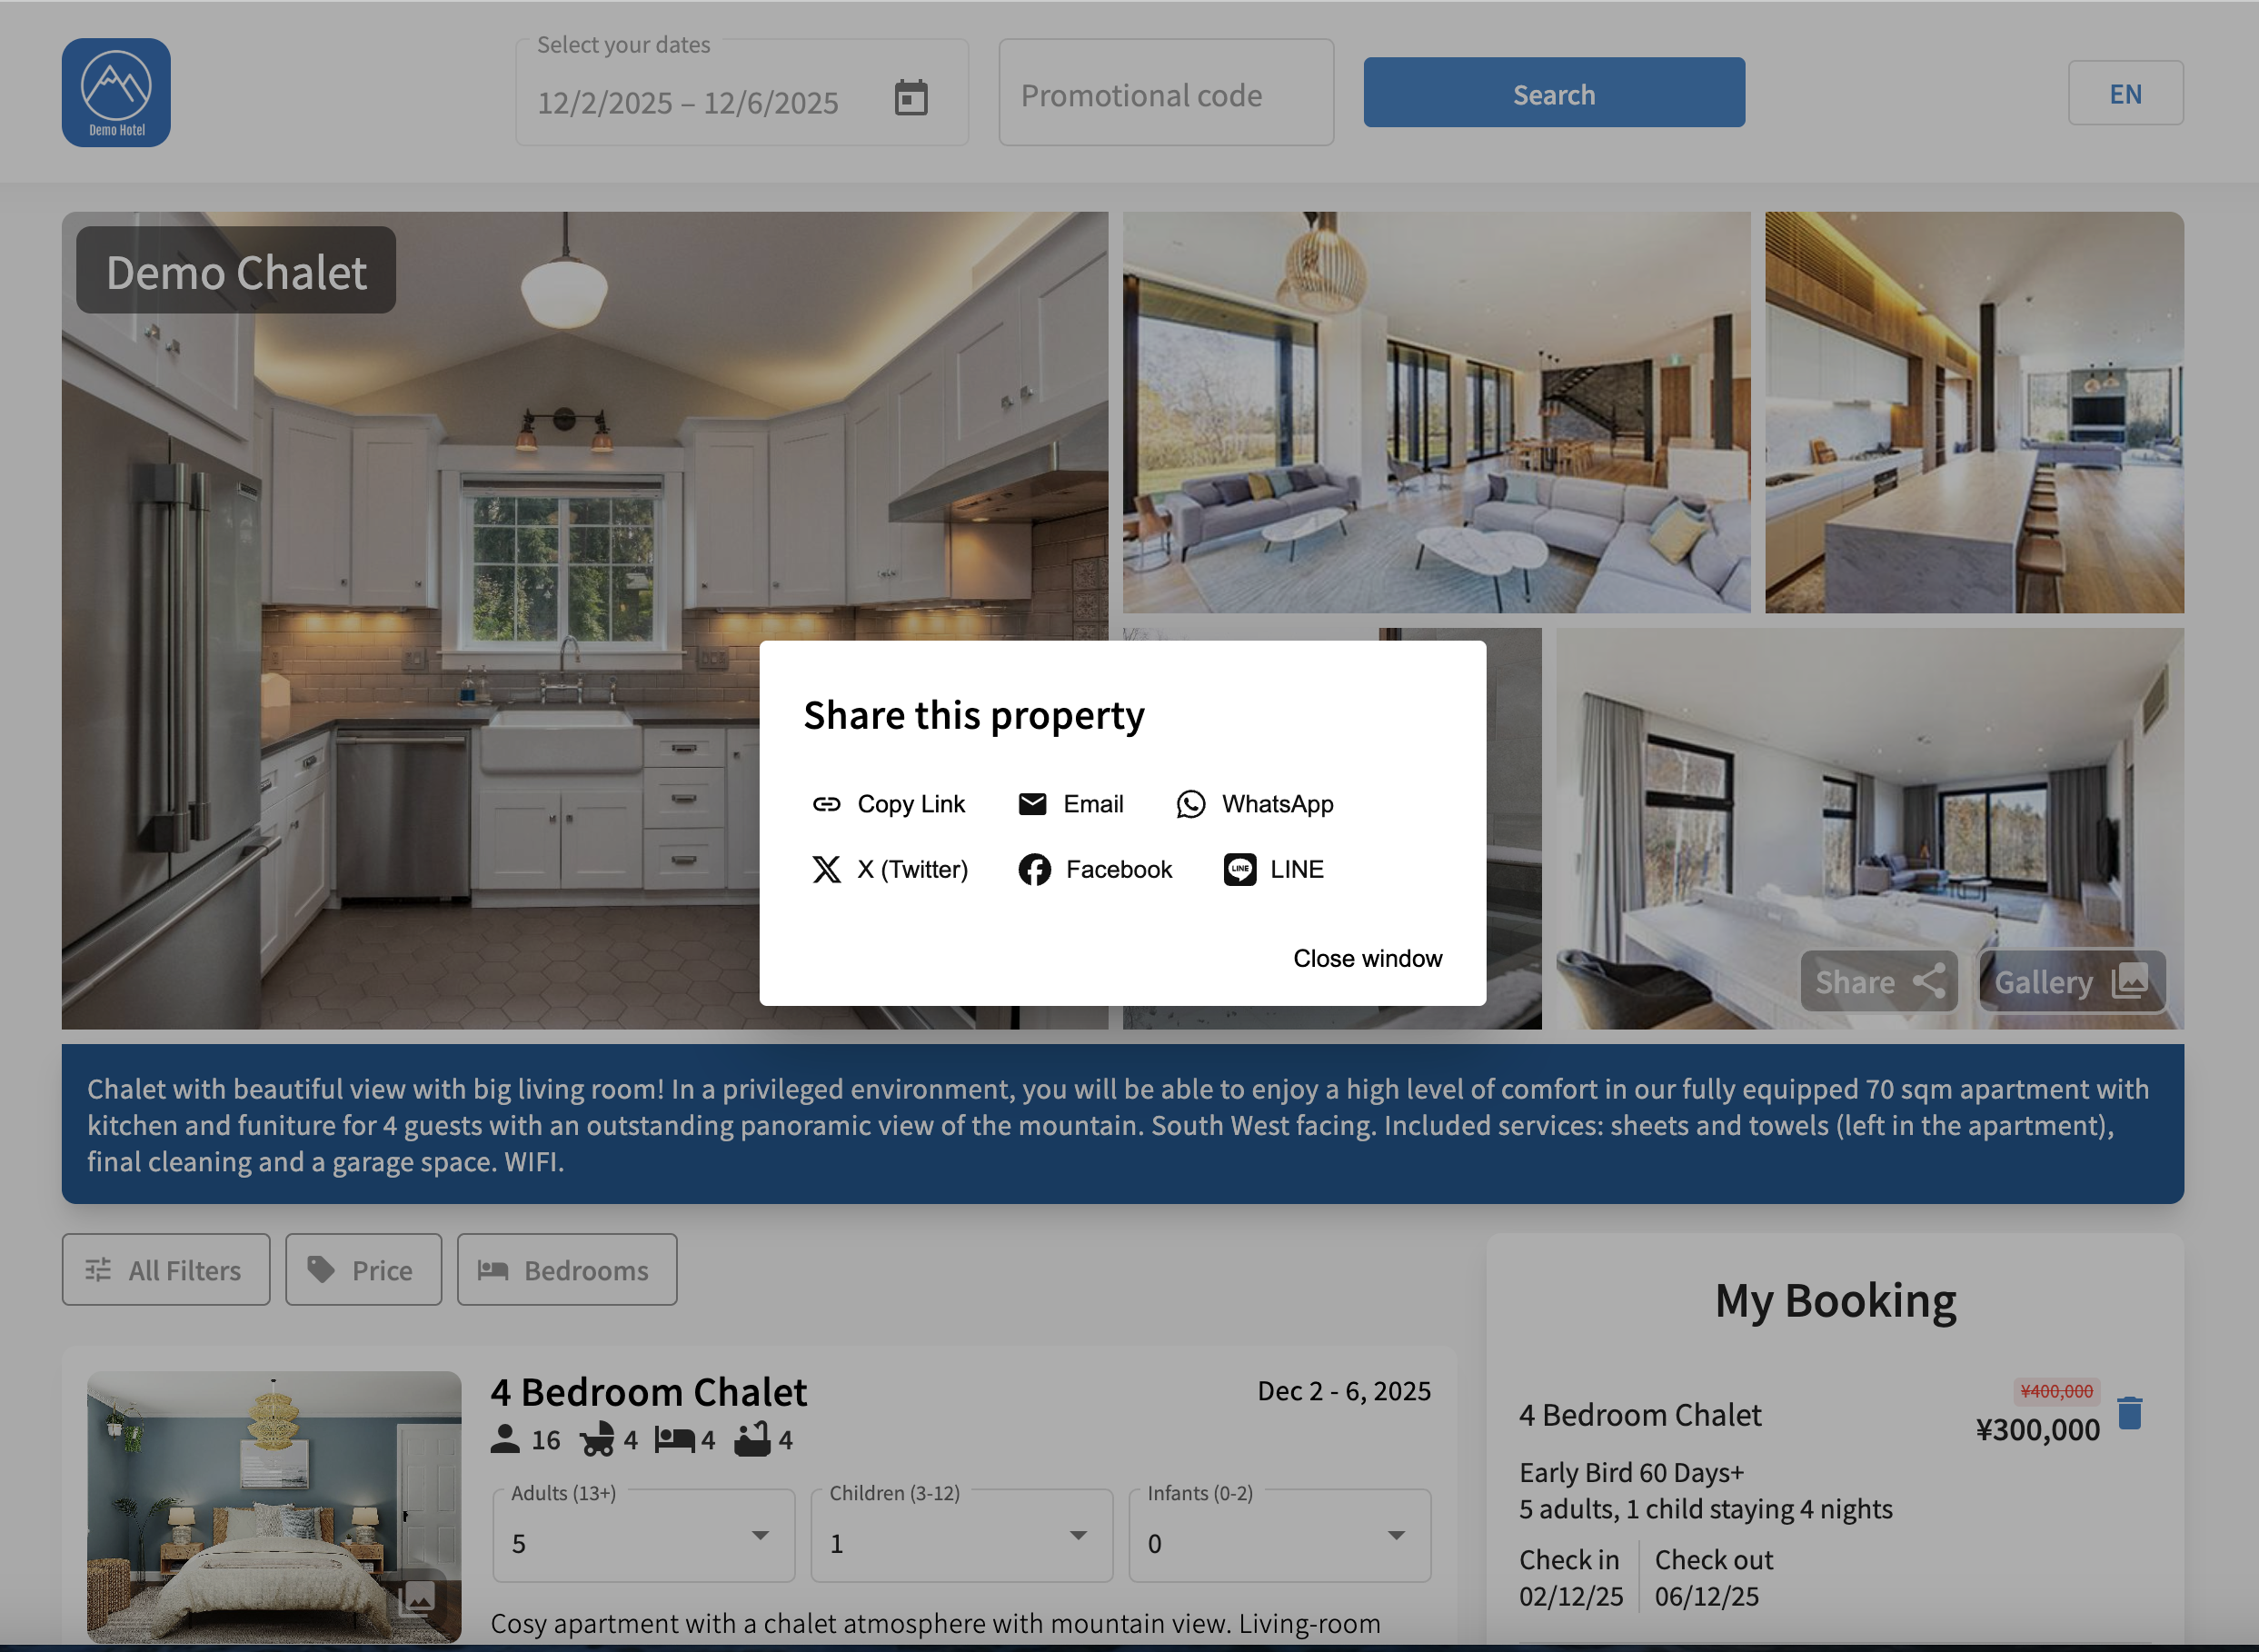Click the ¥300,000 price
This screenshot has height=1652, width=2259.
click(2038, 1429)
